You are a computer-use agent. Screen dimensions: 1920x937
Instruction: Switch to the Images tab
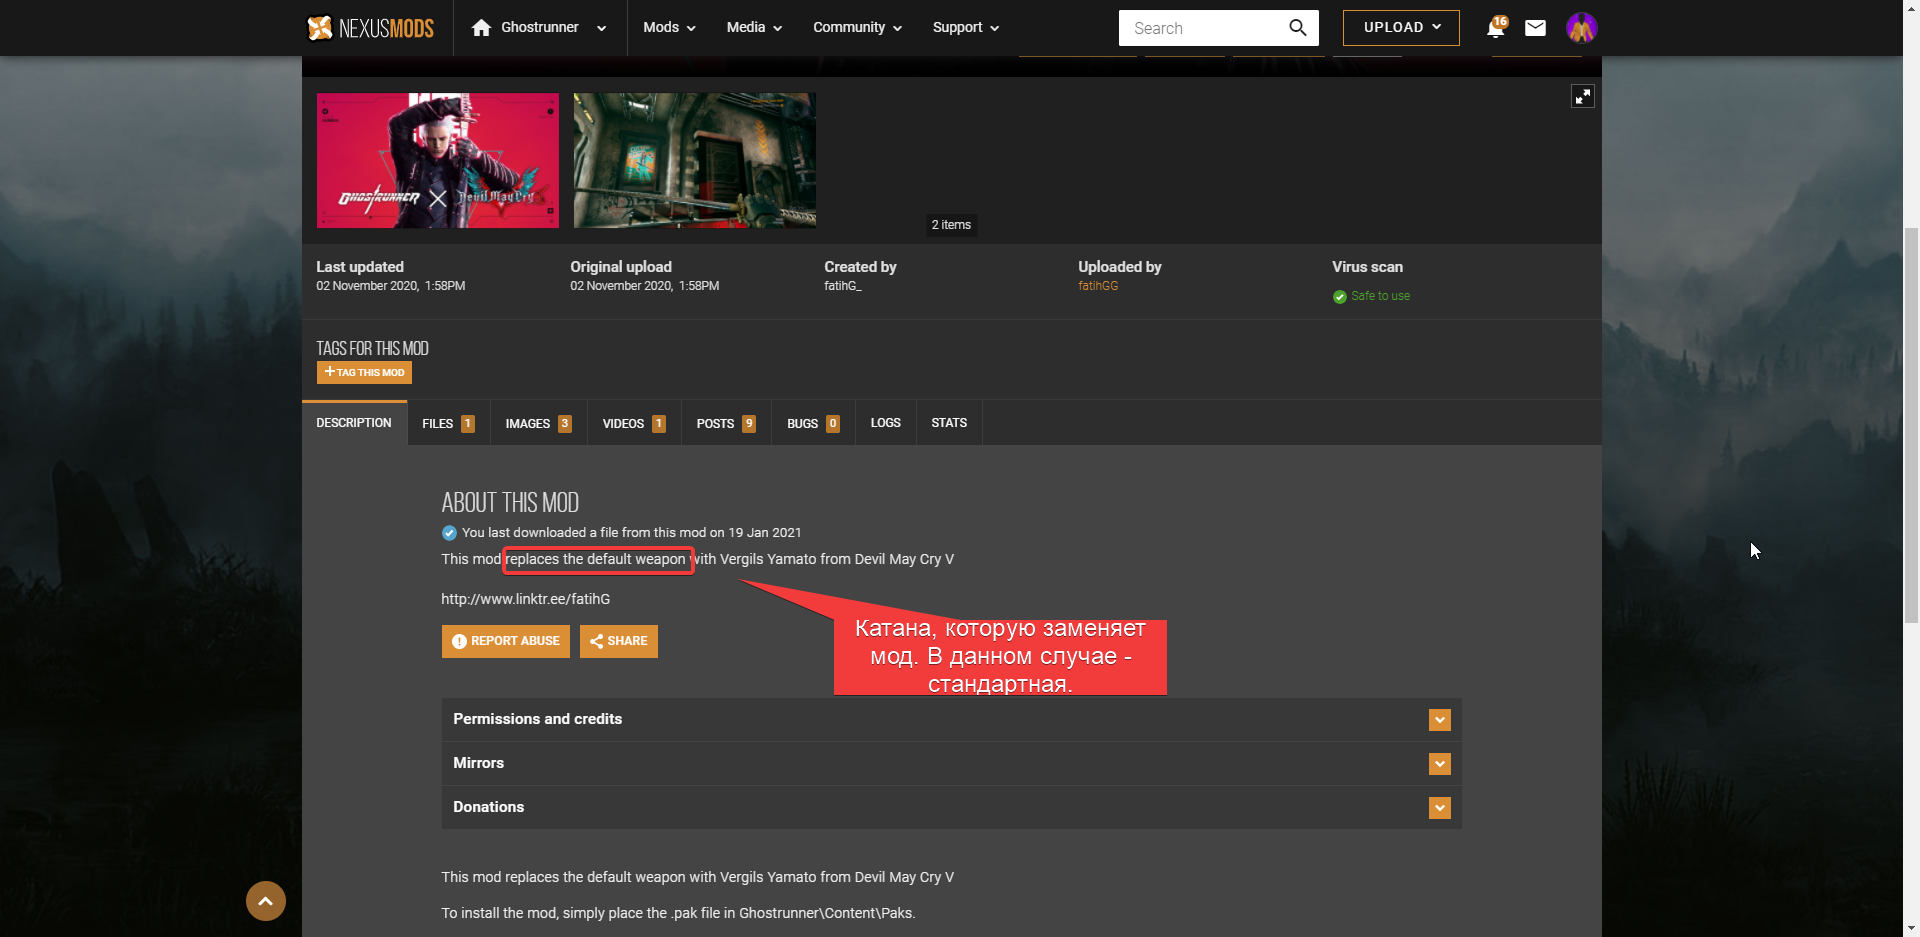[x=539, y=424]
